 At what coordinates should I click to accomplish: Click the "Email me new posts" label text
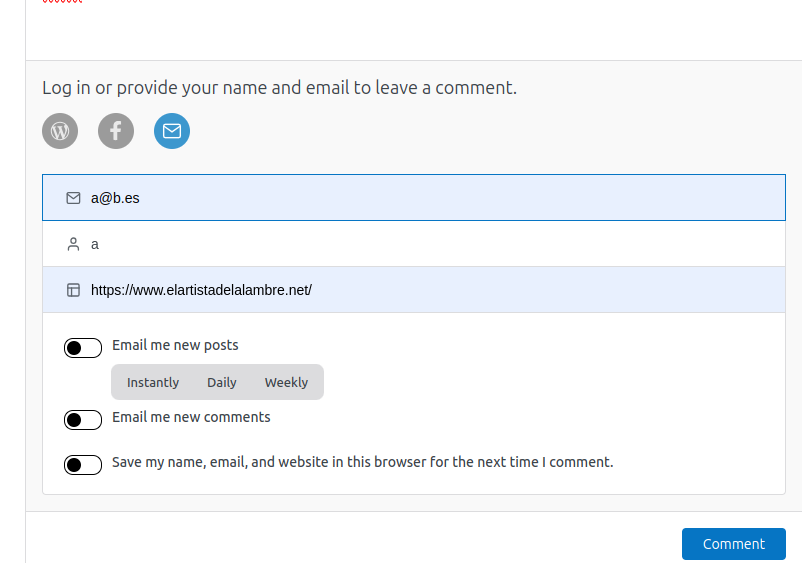point(175,345)
